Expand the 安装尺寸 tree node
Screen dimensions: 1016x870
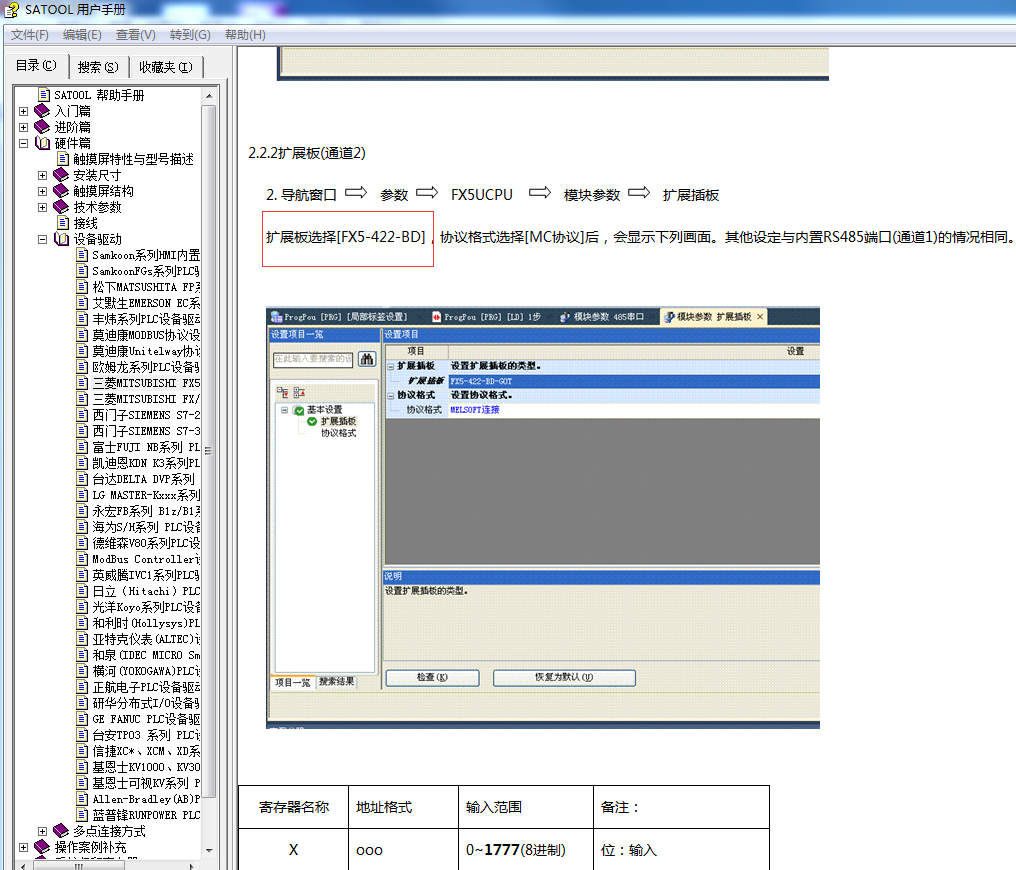click(x=42, y=175)
